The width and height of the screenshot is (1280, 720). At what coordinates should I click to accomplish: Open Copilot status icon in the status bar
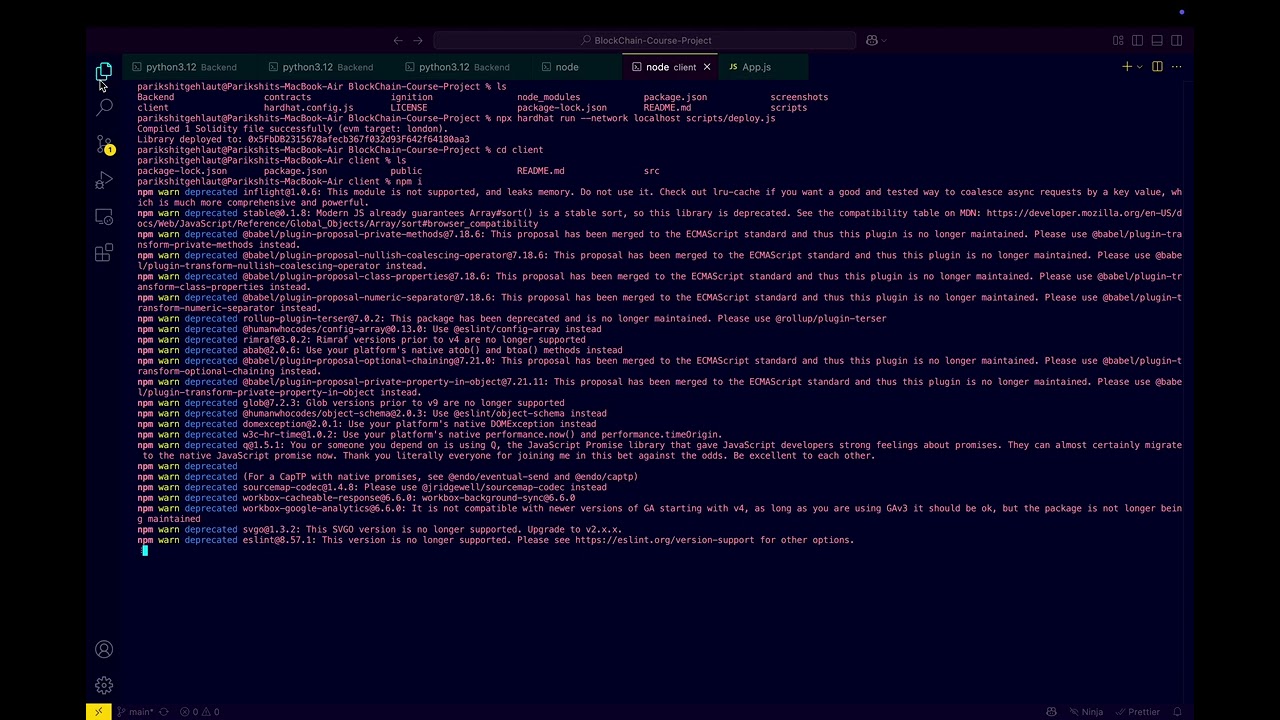[x=1051, y=712]
